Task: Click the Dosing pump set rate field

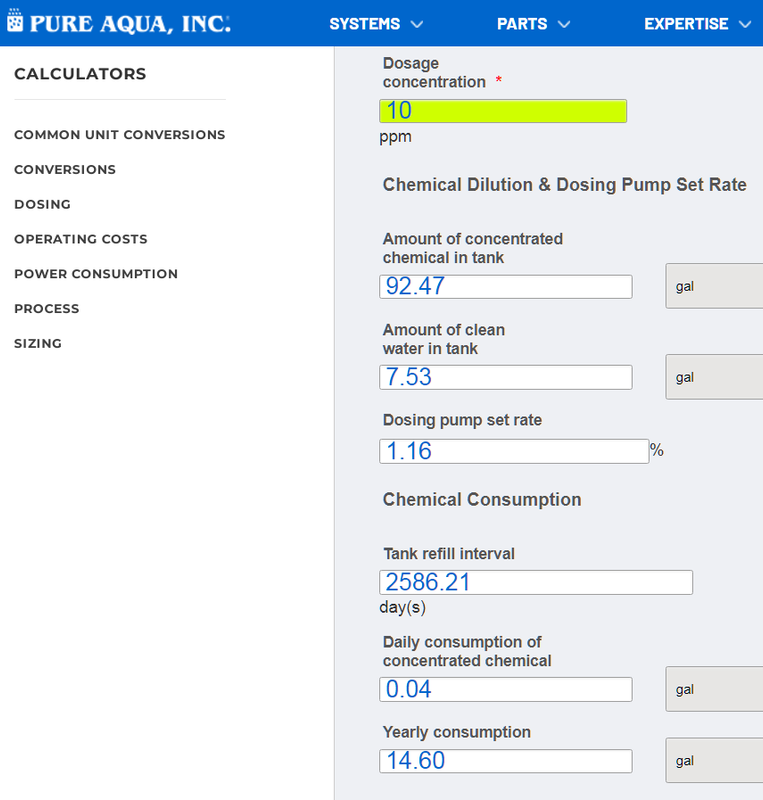Action: 514,451
